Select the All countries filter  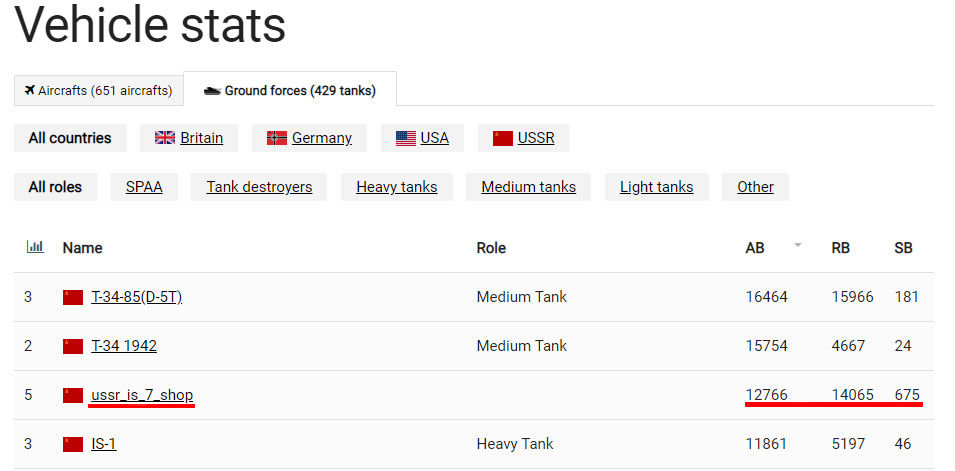70,138
